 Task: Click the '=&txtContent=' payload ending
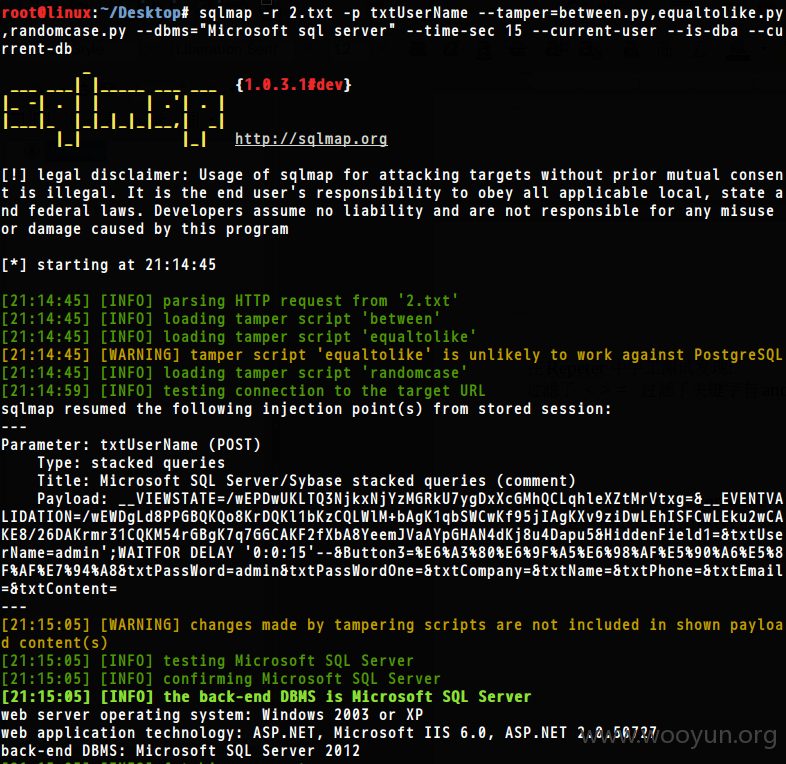click(59, 589)
